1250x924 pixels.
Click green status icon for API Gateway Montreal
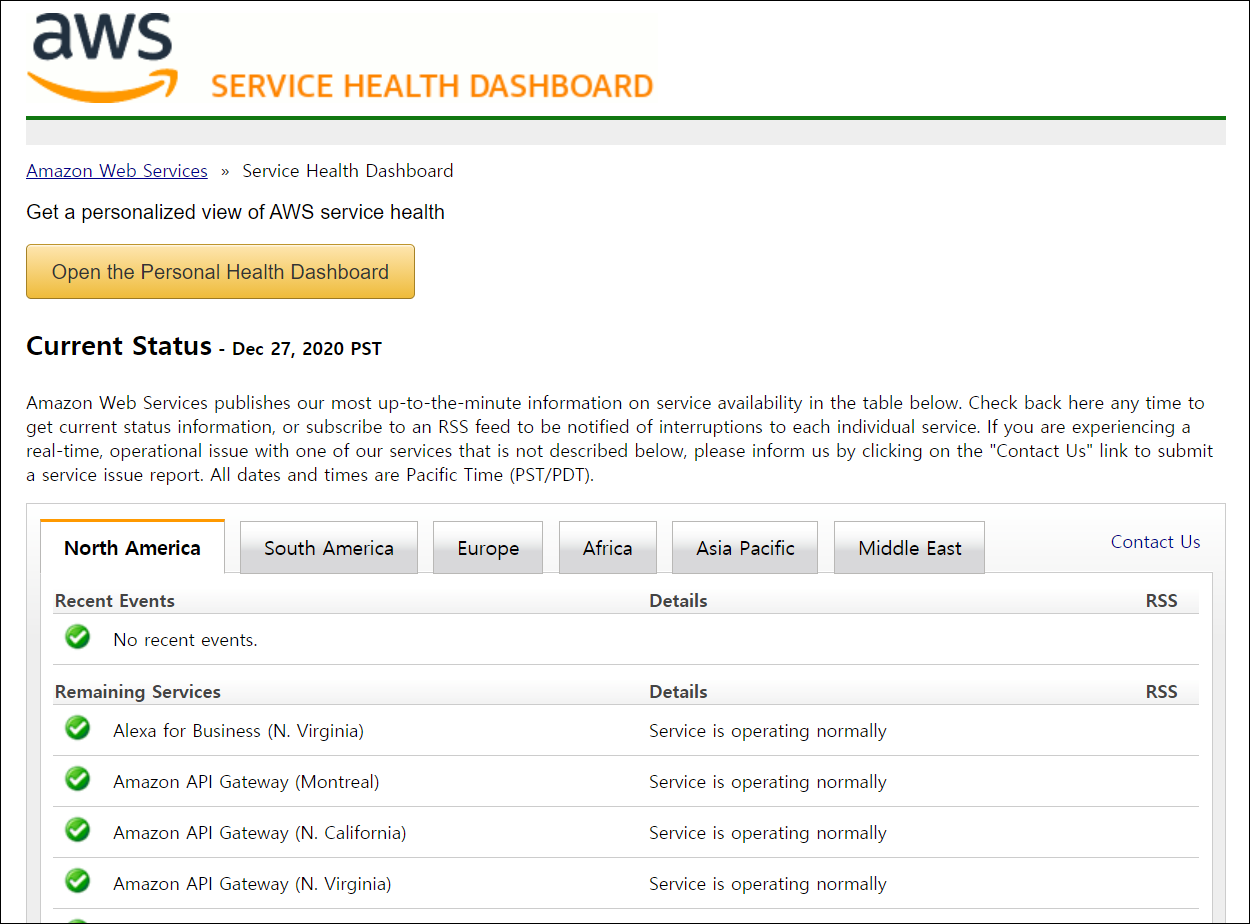tap(77, 779)
